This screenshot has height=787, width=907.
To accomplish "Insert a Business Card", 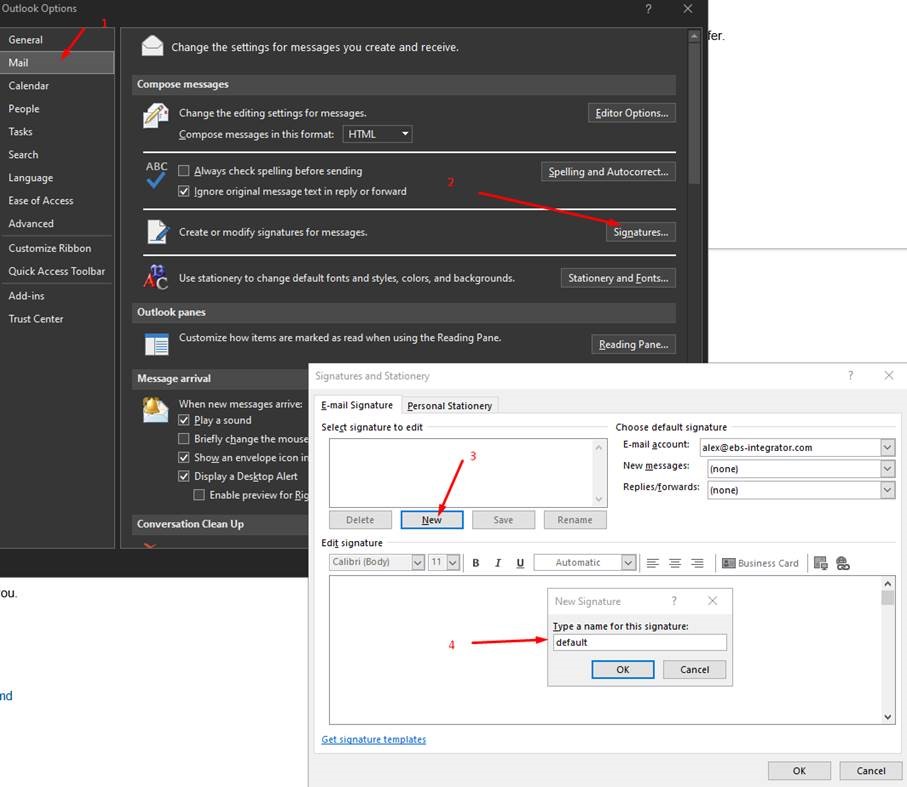I will (x=760, y=563).
